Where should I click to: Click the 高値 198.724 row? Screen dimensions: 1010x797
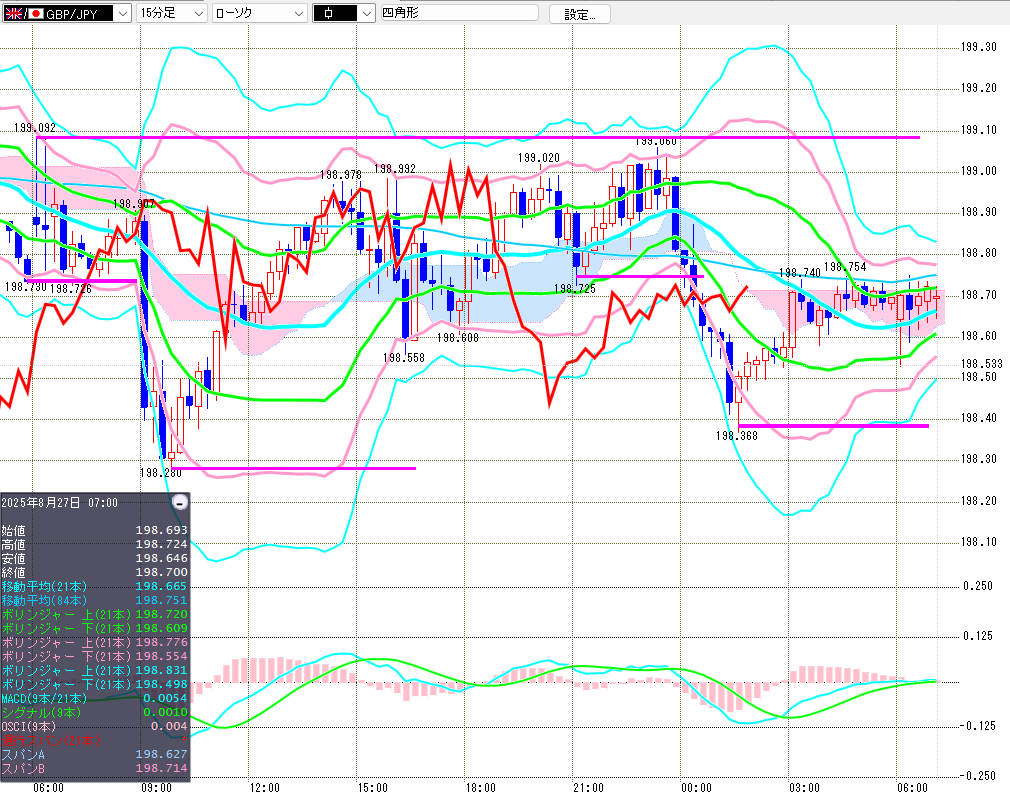[x=95, y=544]
